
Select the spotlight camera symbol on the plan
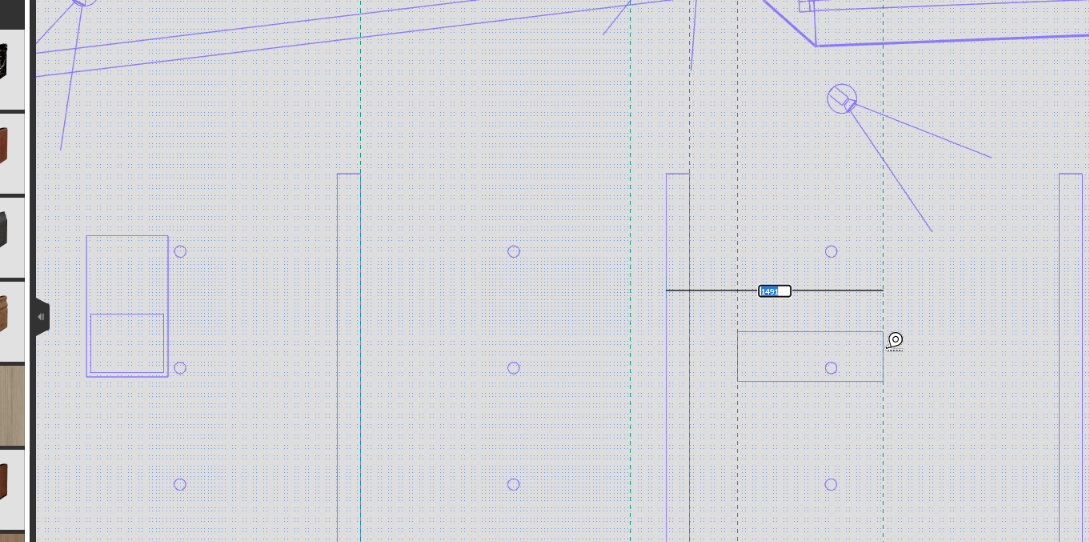coord(842,99)
